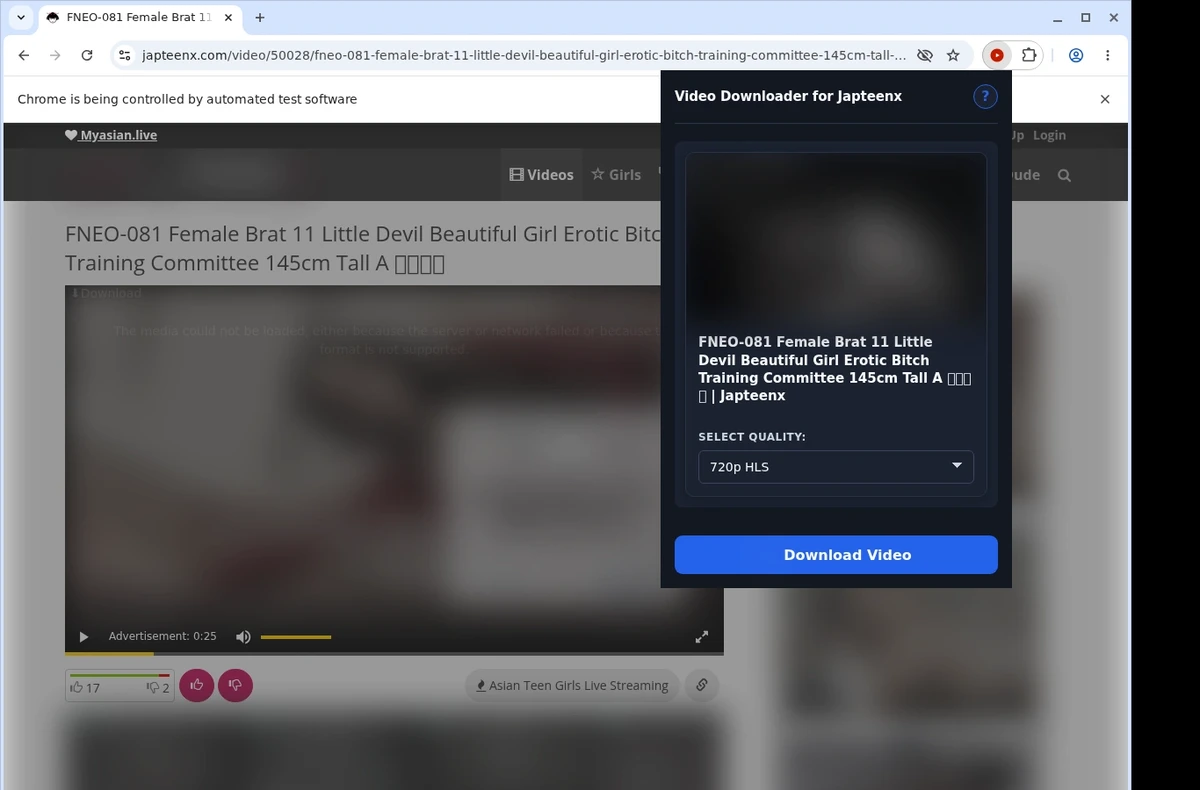
Task: Toggle fullscreen on the video player
Action: coord(702,637)
